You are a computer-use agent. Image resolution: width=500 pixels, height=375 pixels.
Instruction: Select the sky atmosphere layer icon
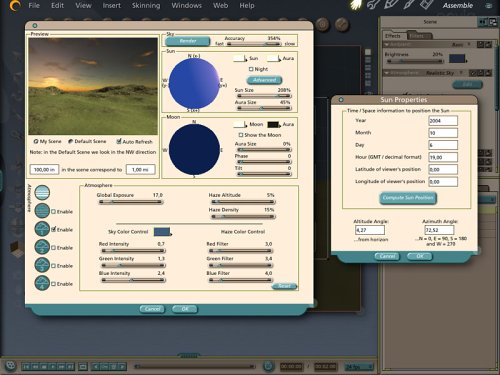(x=42, y=193)
